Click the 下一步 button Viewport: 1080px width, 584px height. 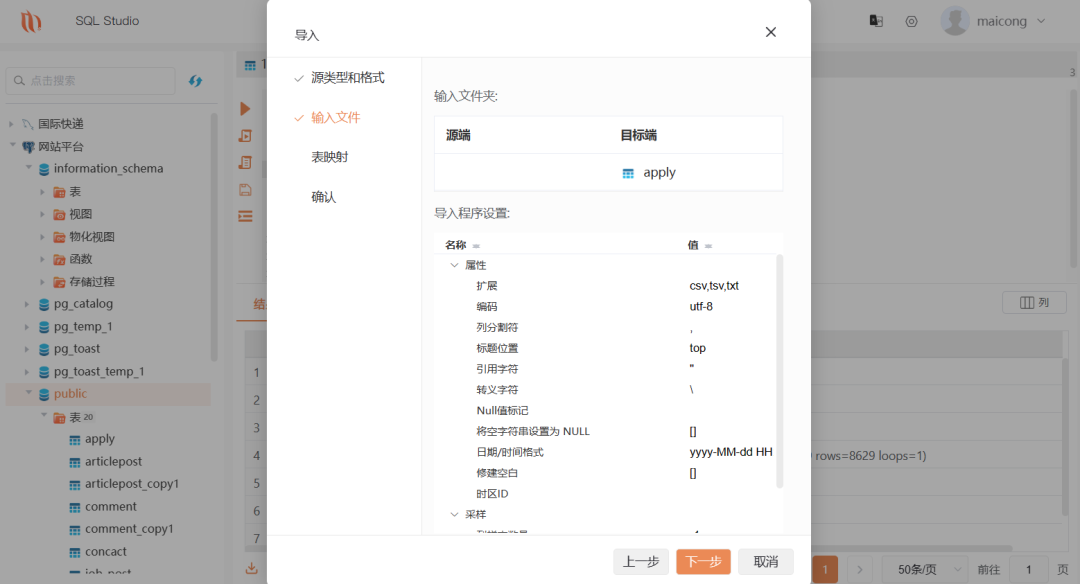click(703, 561)
